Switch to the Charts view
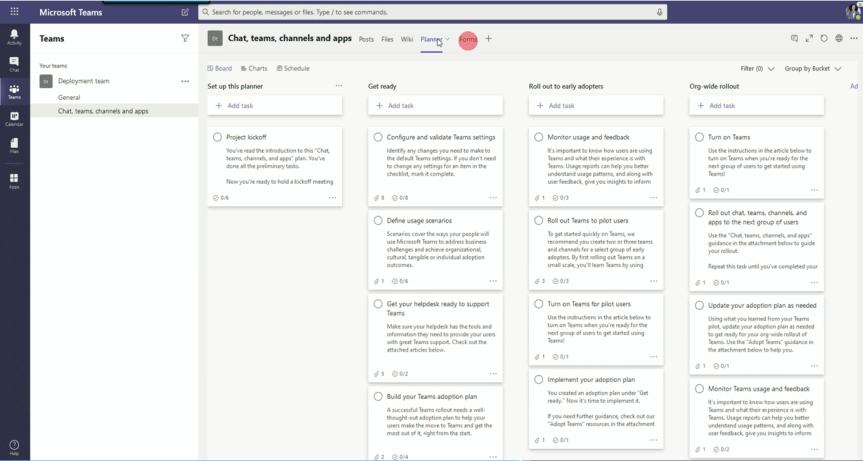The image size is (863, 461). point(254,69)
